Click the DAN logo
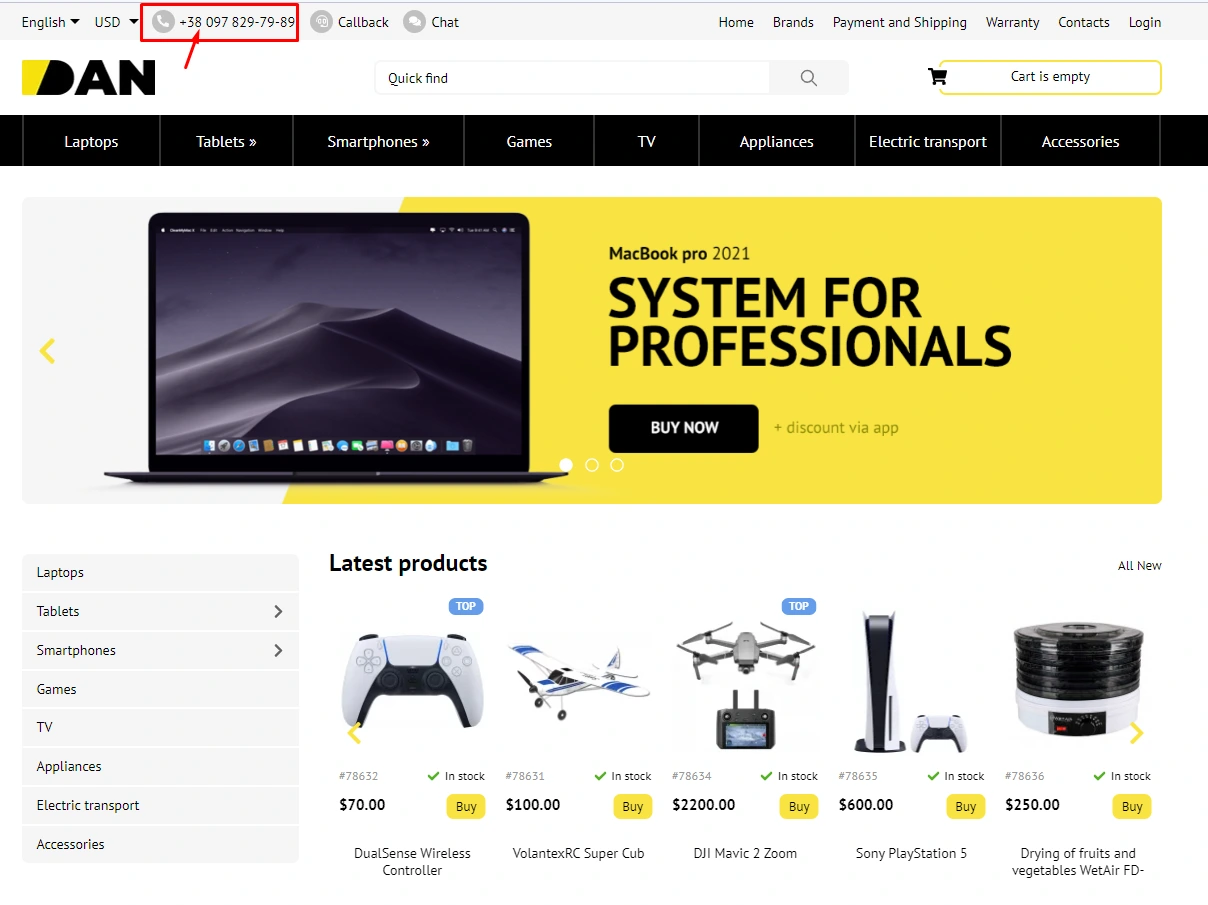Screen dimensions: 1208x905 [89, 77]
